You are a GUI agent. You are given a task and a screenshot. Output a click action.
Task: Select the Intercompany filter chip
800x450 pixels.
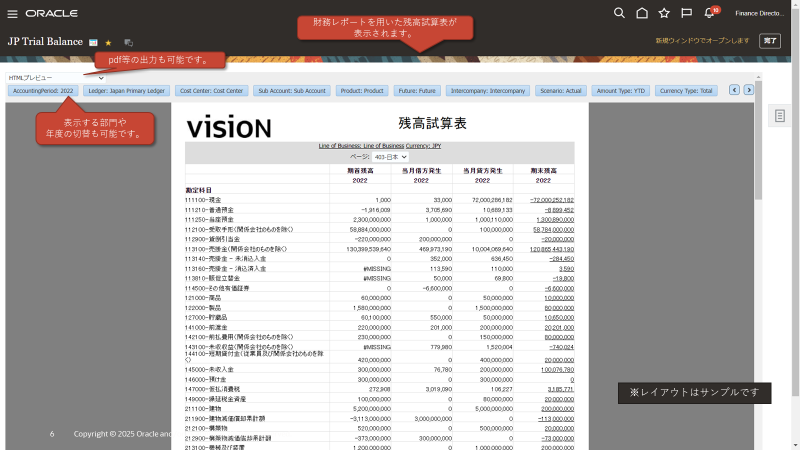[488, 91]
